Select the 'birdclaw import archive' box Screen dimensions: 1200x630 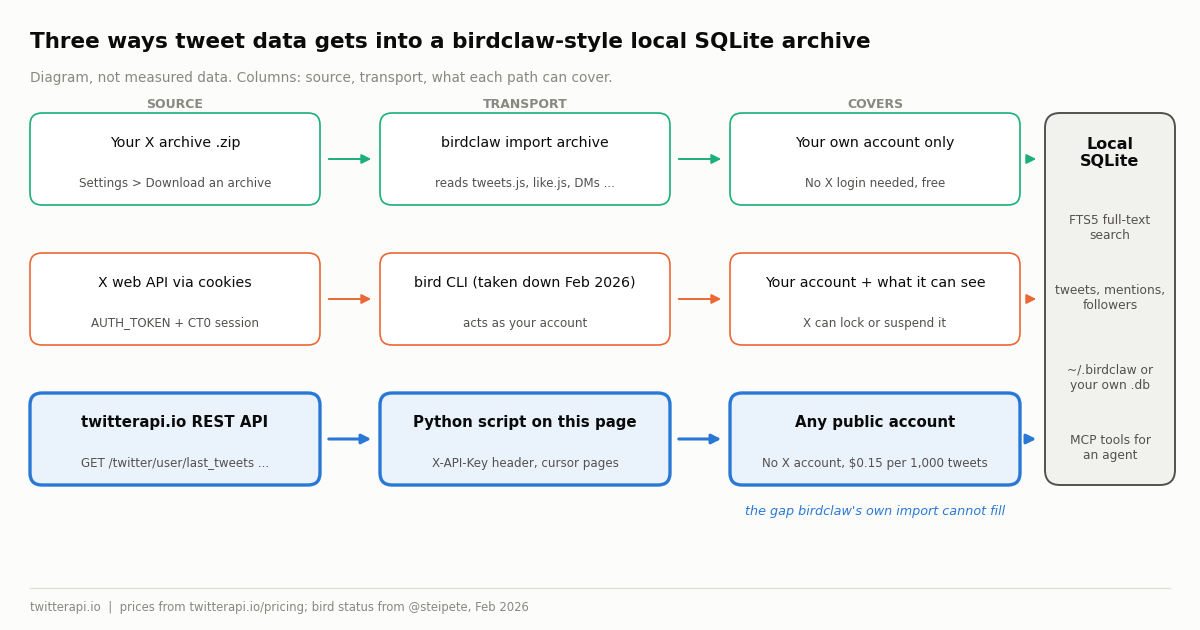[x=525, y=159]
